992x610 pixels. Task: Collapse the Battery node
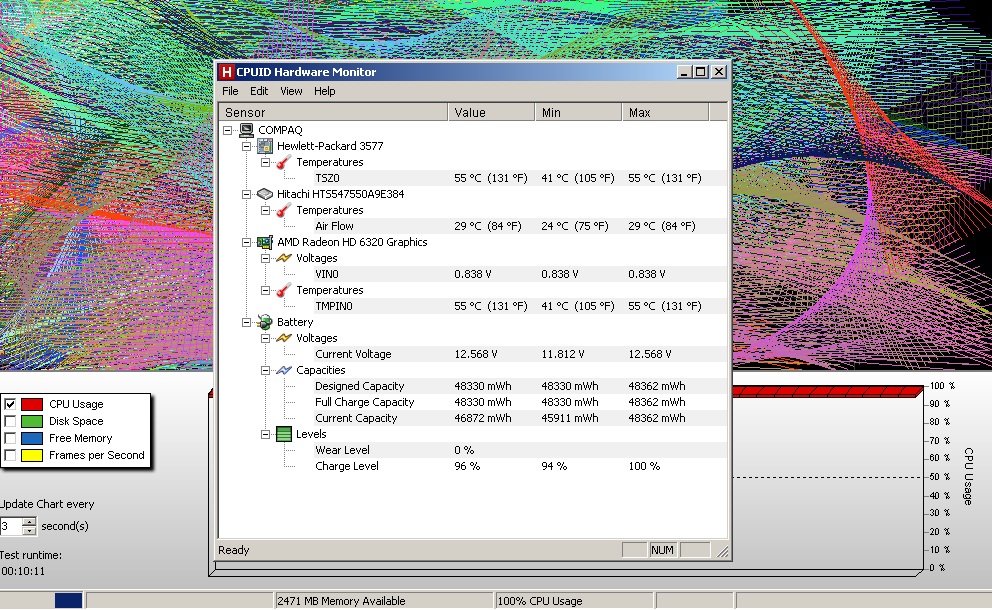click(x=247, y=323)
